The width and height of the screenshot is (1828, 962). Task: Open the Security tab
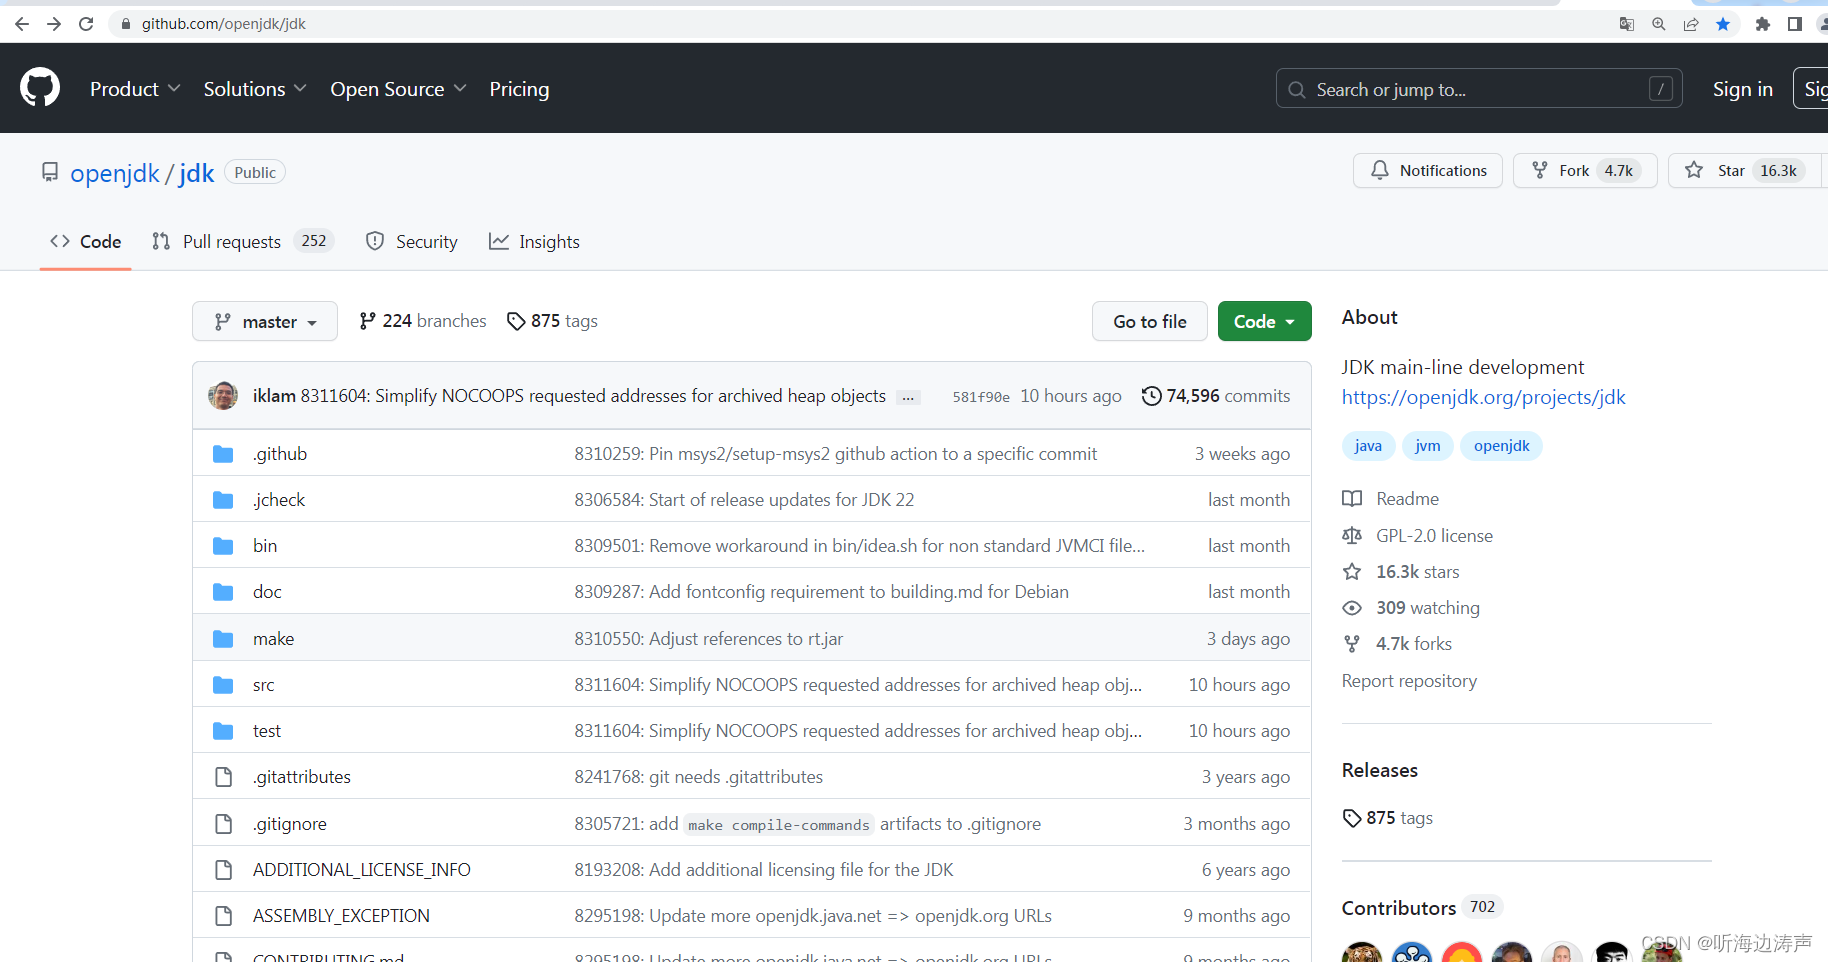click(412, 242)
